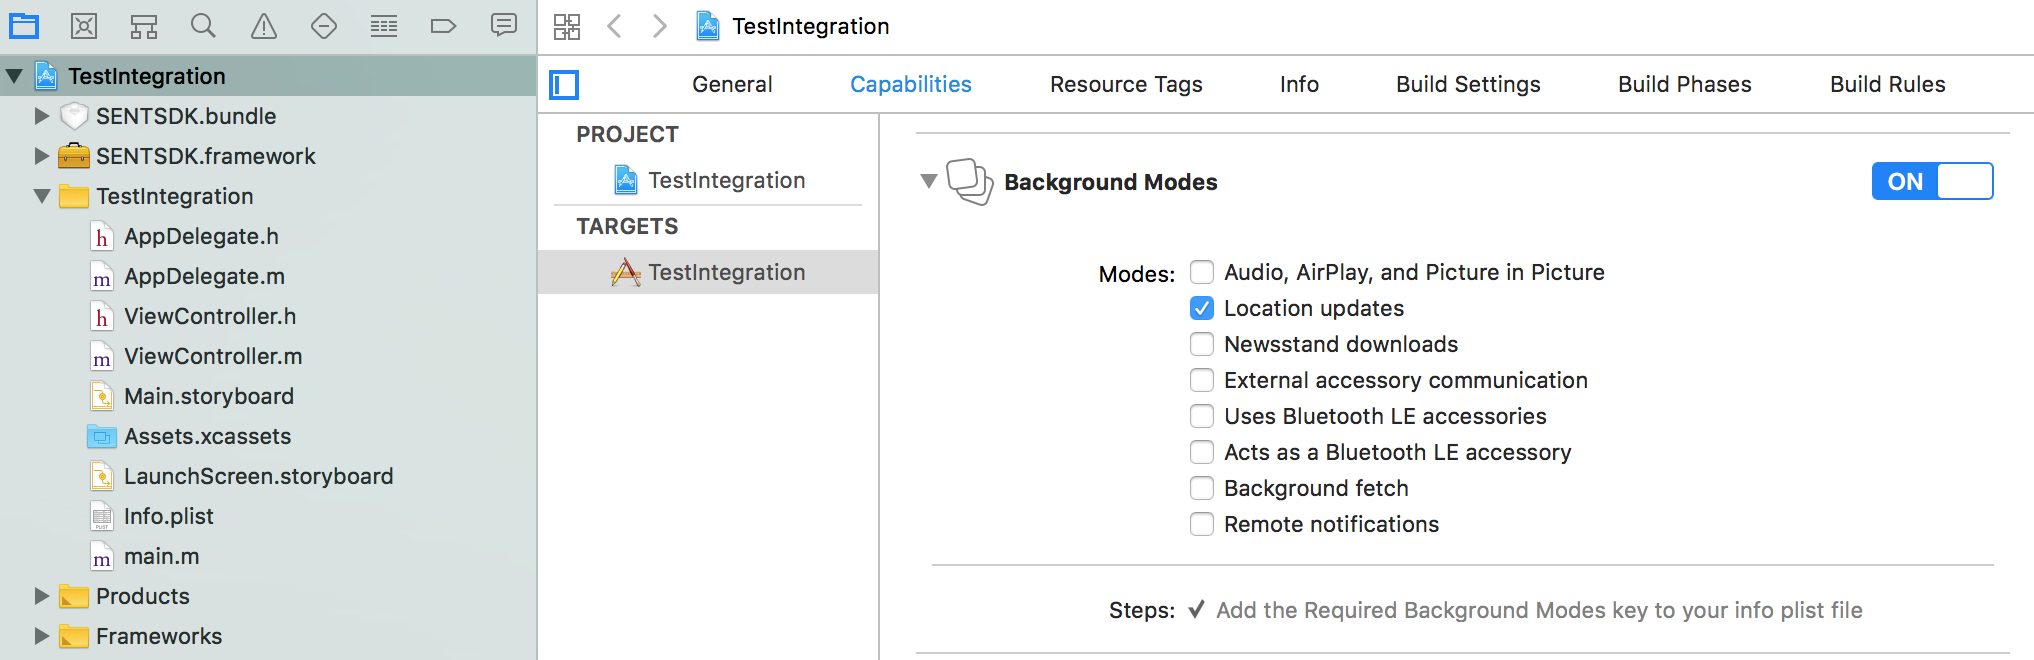Turn off the Background Modes switch

tap(1932, 181)
